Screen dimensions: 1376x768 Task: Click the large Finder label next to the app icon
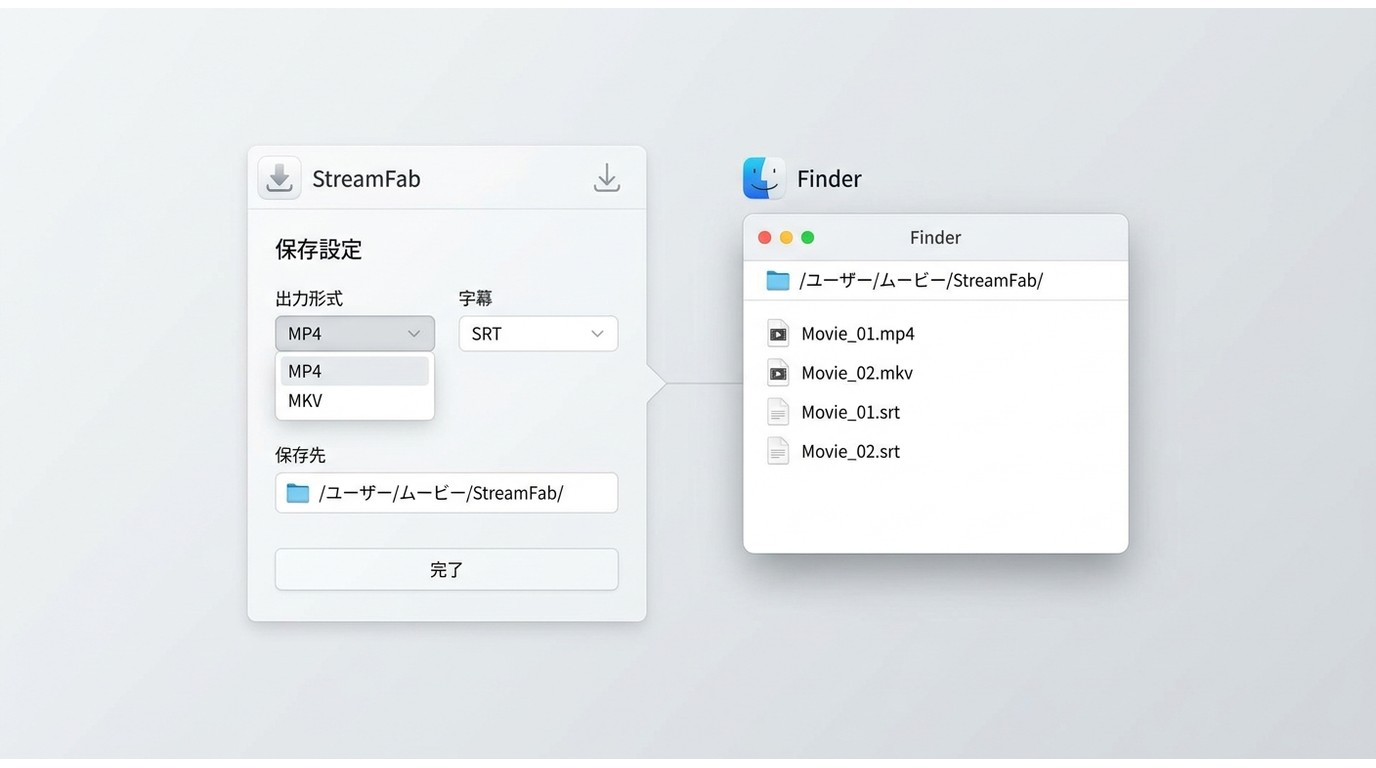829,179
